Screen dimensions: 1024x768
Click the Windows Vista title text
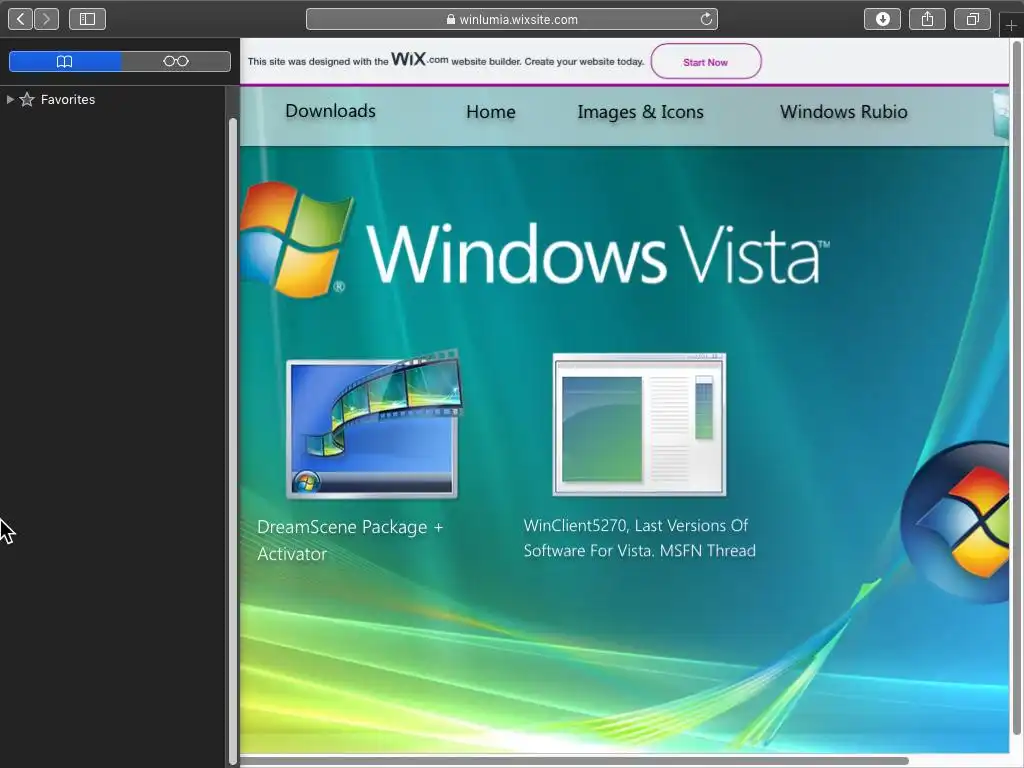[x=598, y=255]
